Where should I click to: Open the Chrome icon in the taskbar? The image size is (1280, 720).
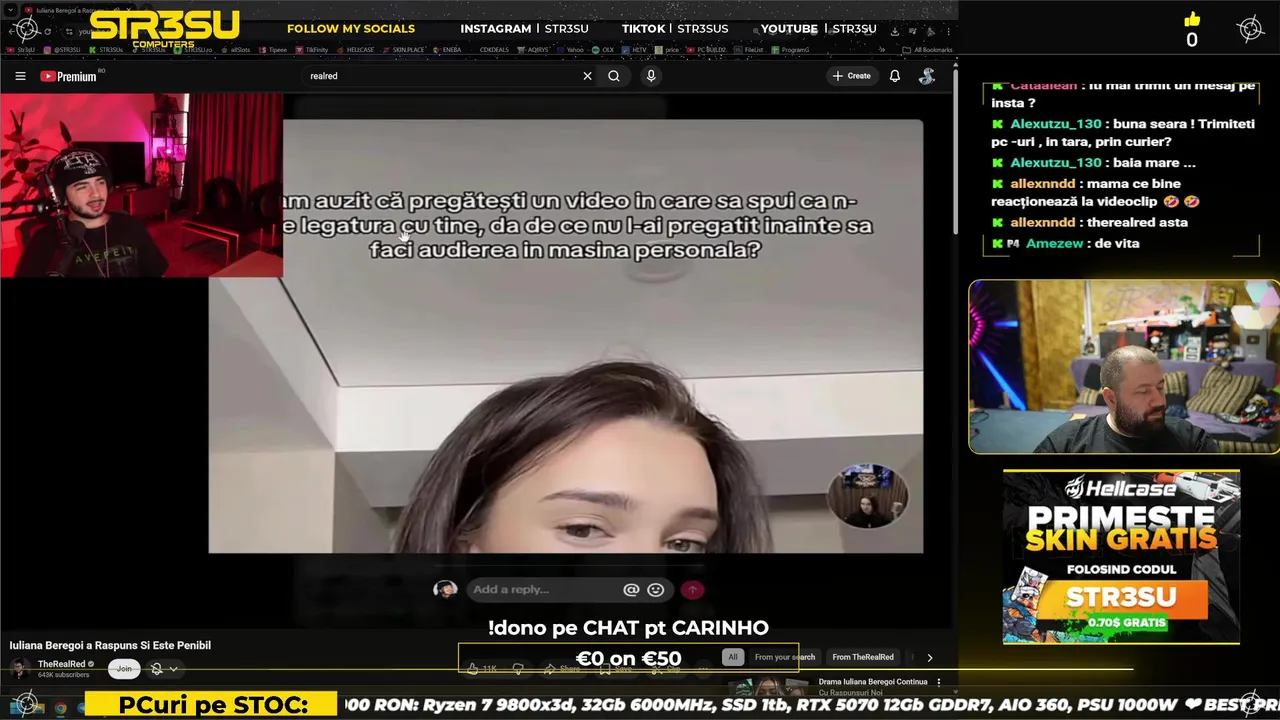[x=60, y=708]
